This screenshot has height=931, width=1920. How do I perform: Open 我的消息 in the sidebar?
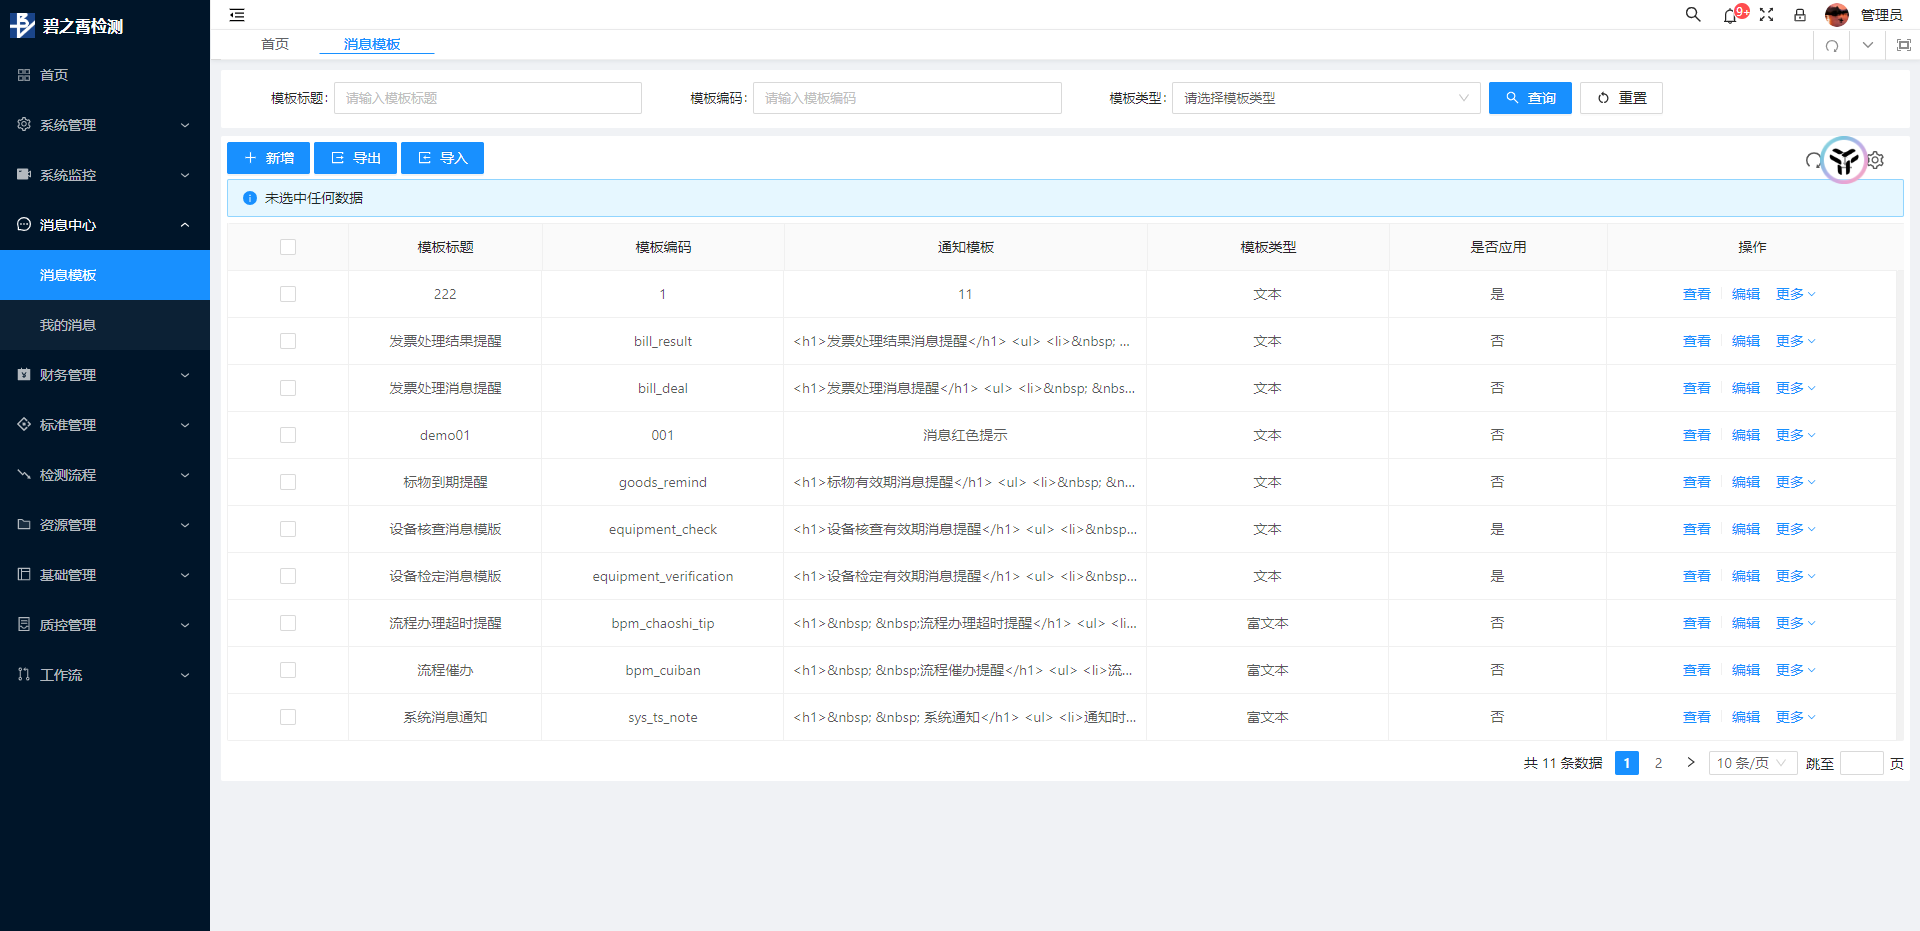(105, 325)
